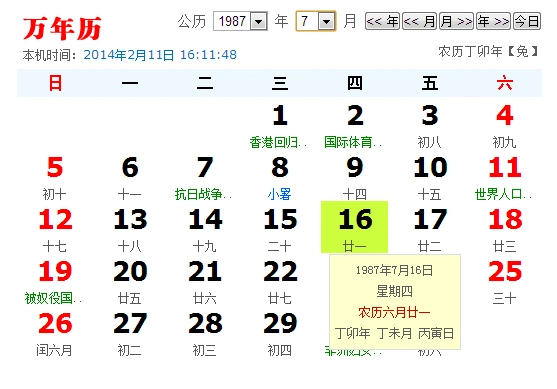Select July 10 十五 date

coord(429,177)
